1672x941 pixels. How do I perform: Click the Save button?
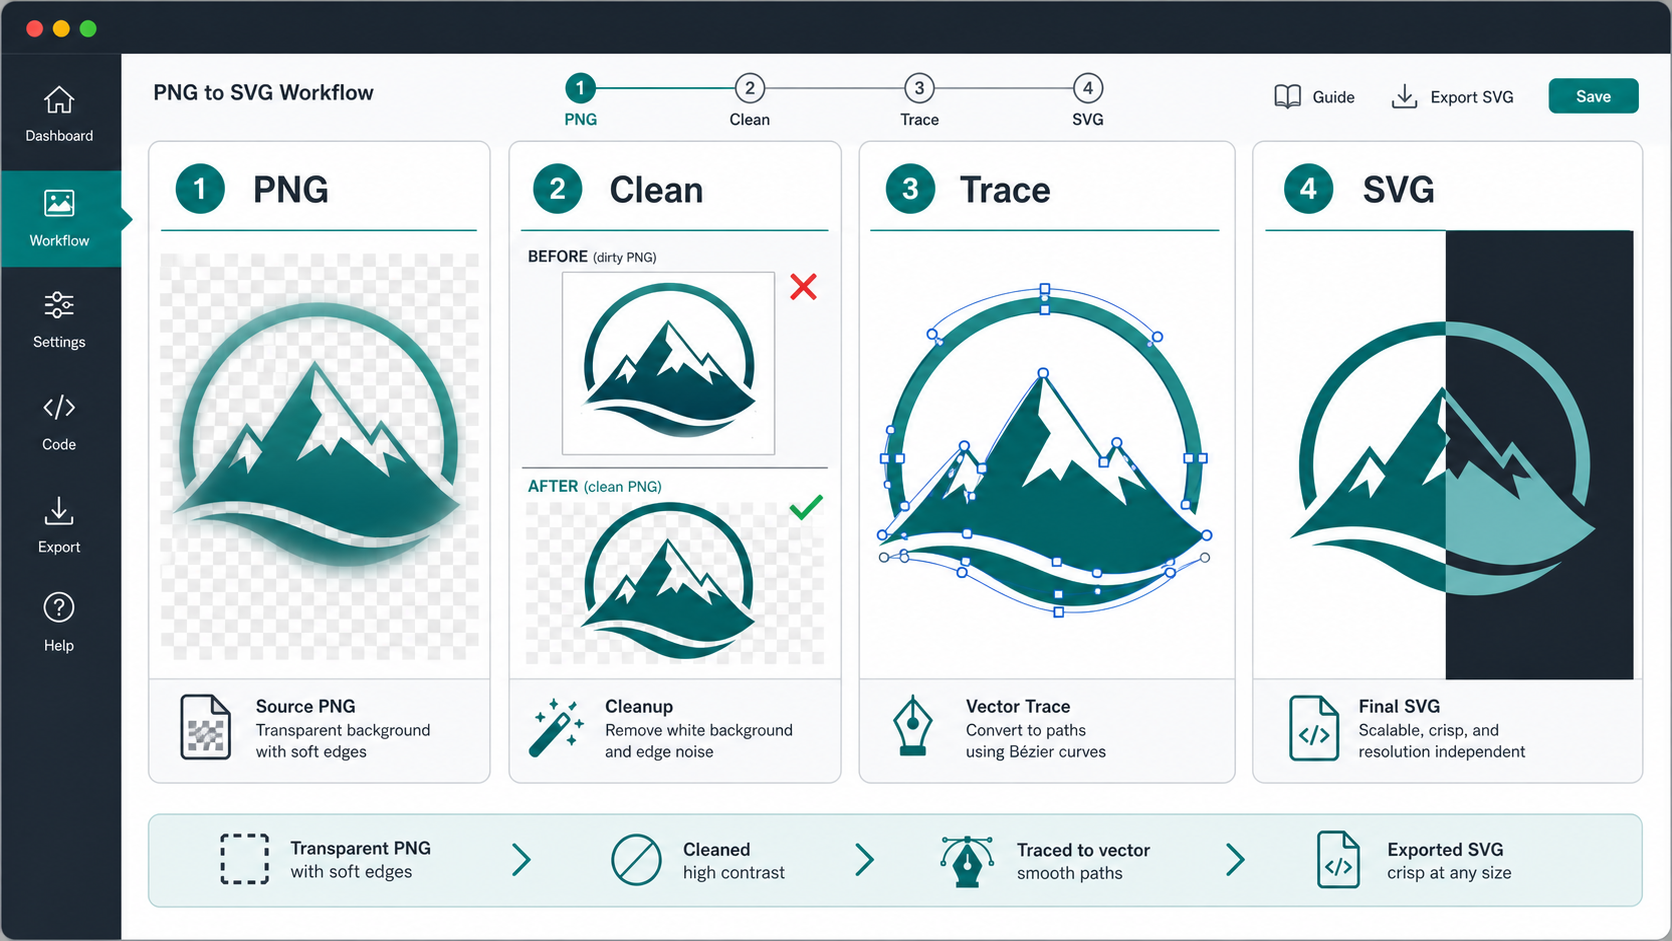click(x=1593, y=96)
